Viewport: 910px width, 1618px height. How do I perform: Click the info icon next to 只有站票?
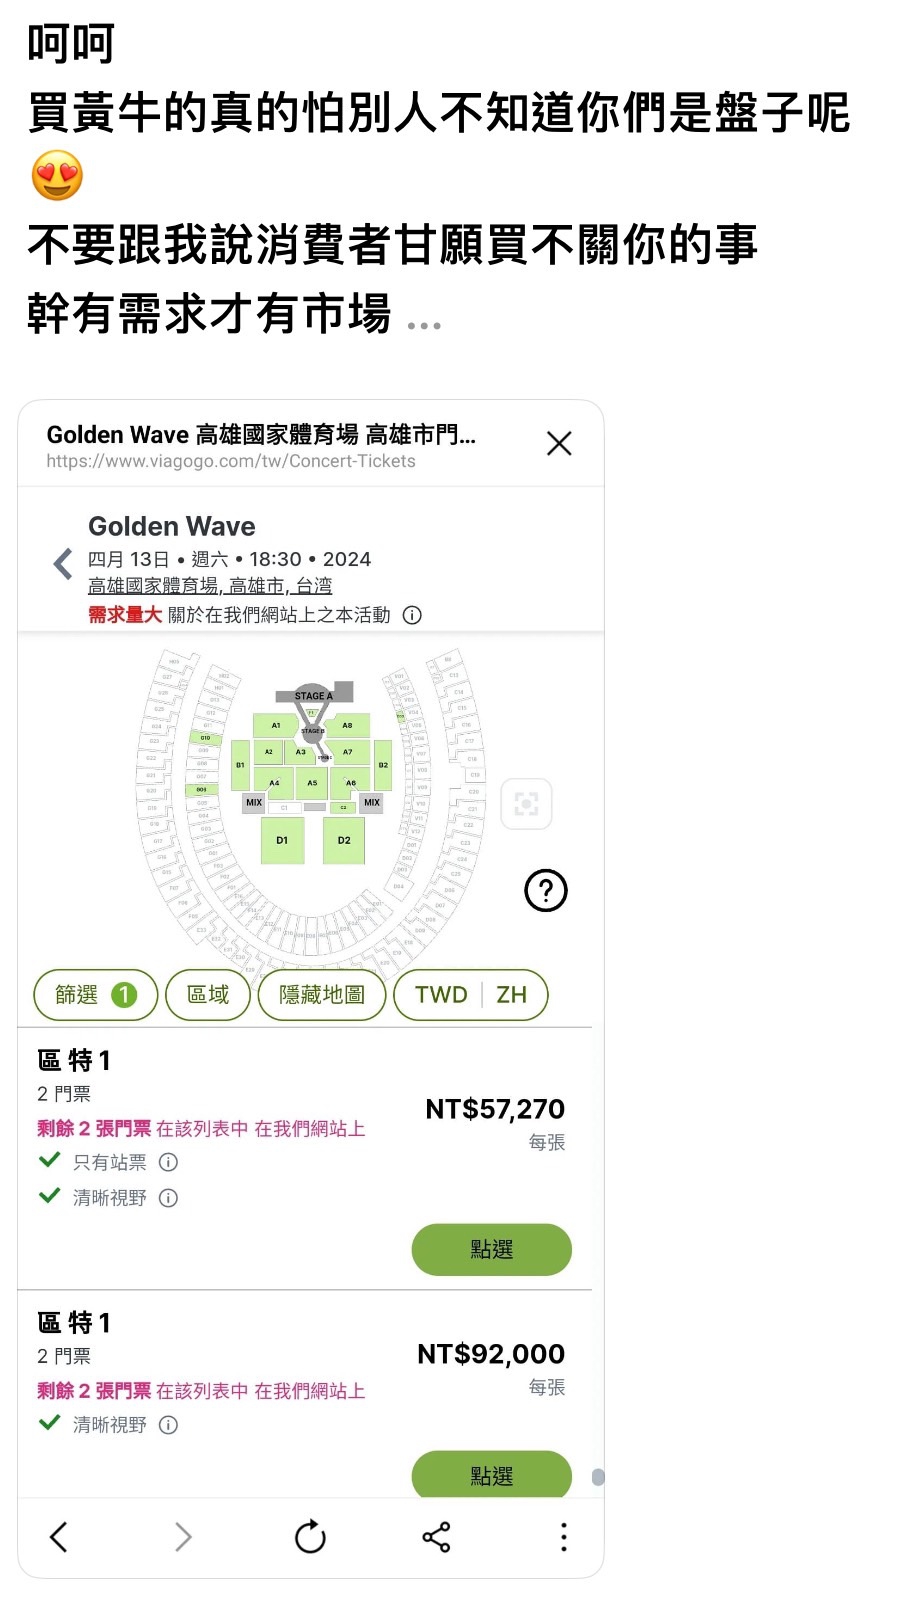tap(169, 1162)
